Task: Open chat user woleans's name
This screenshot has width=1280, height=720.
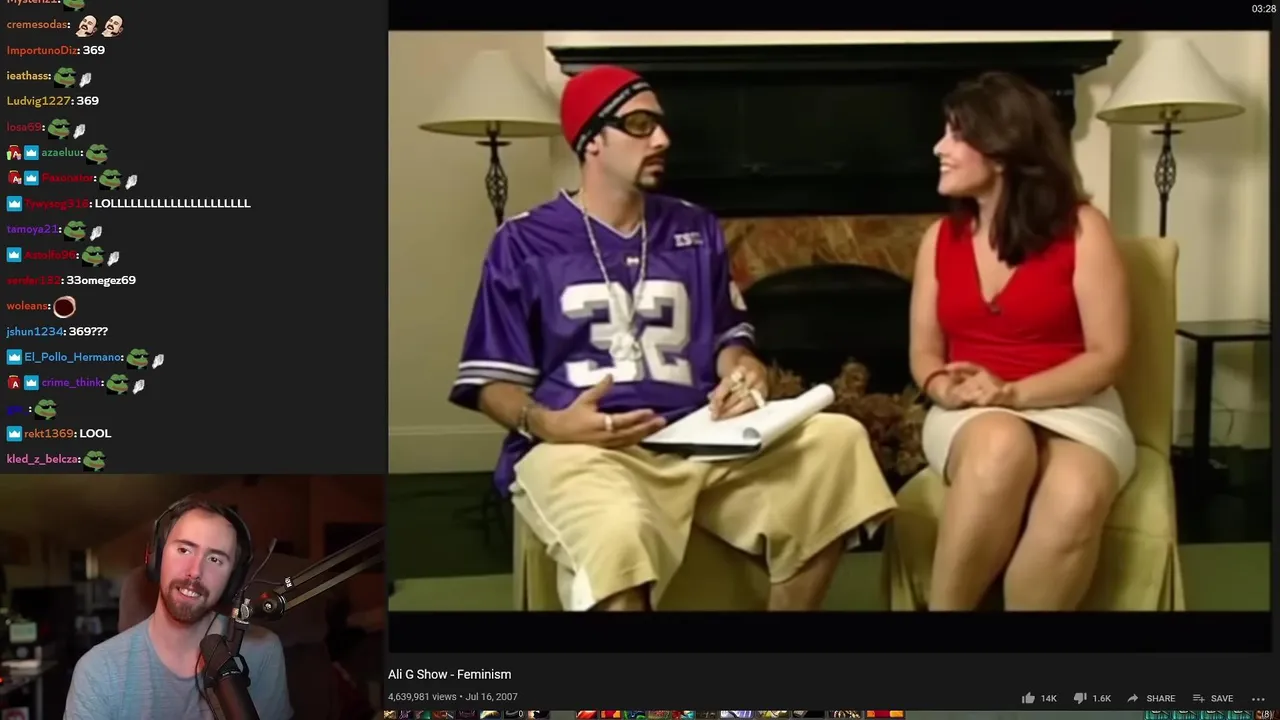Action: tap(27, 306)
